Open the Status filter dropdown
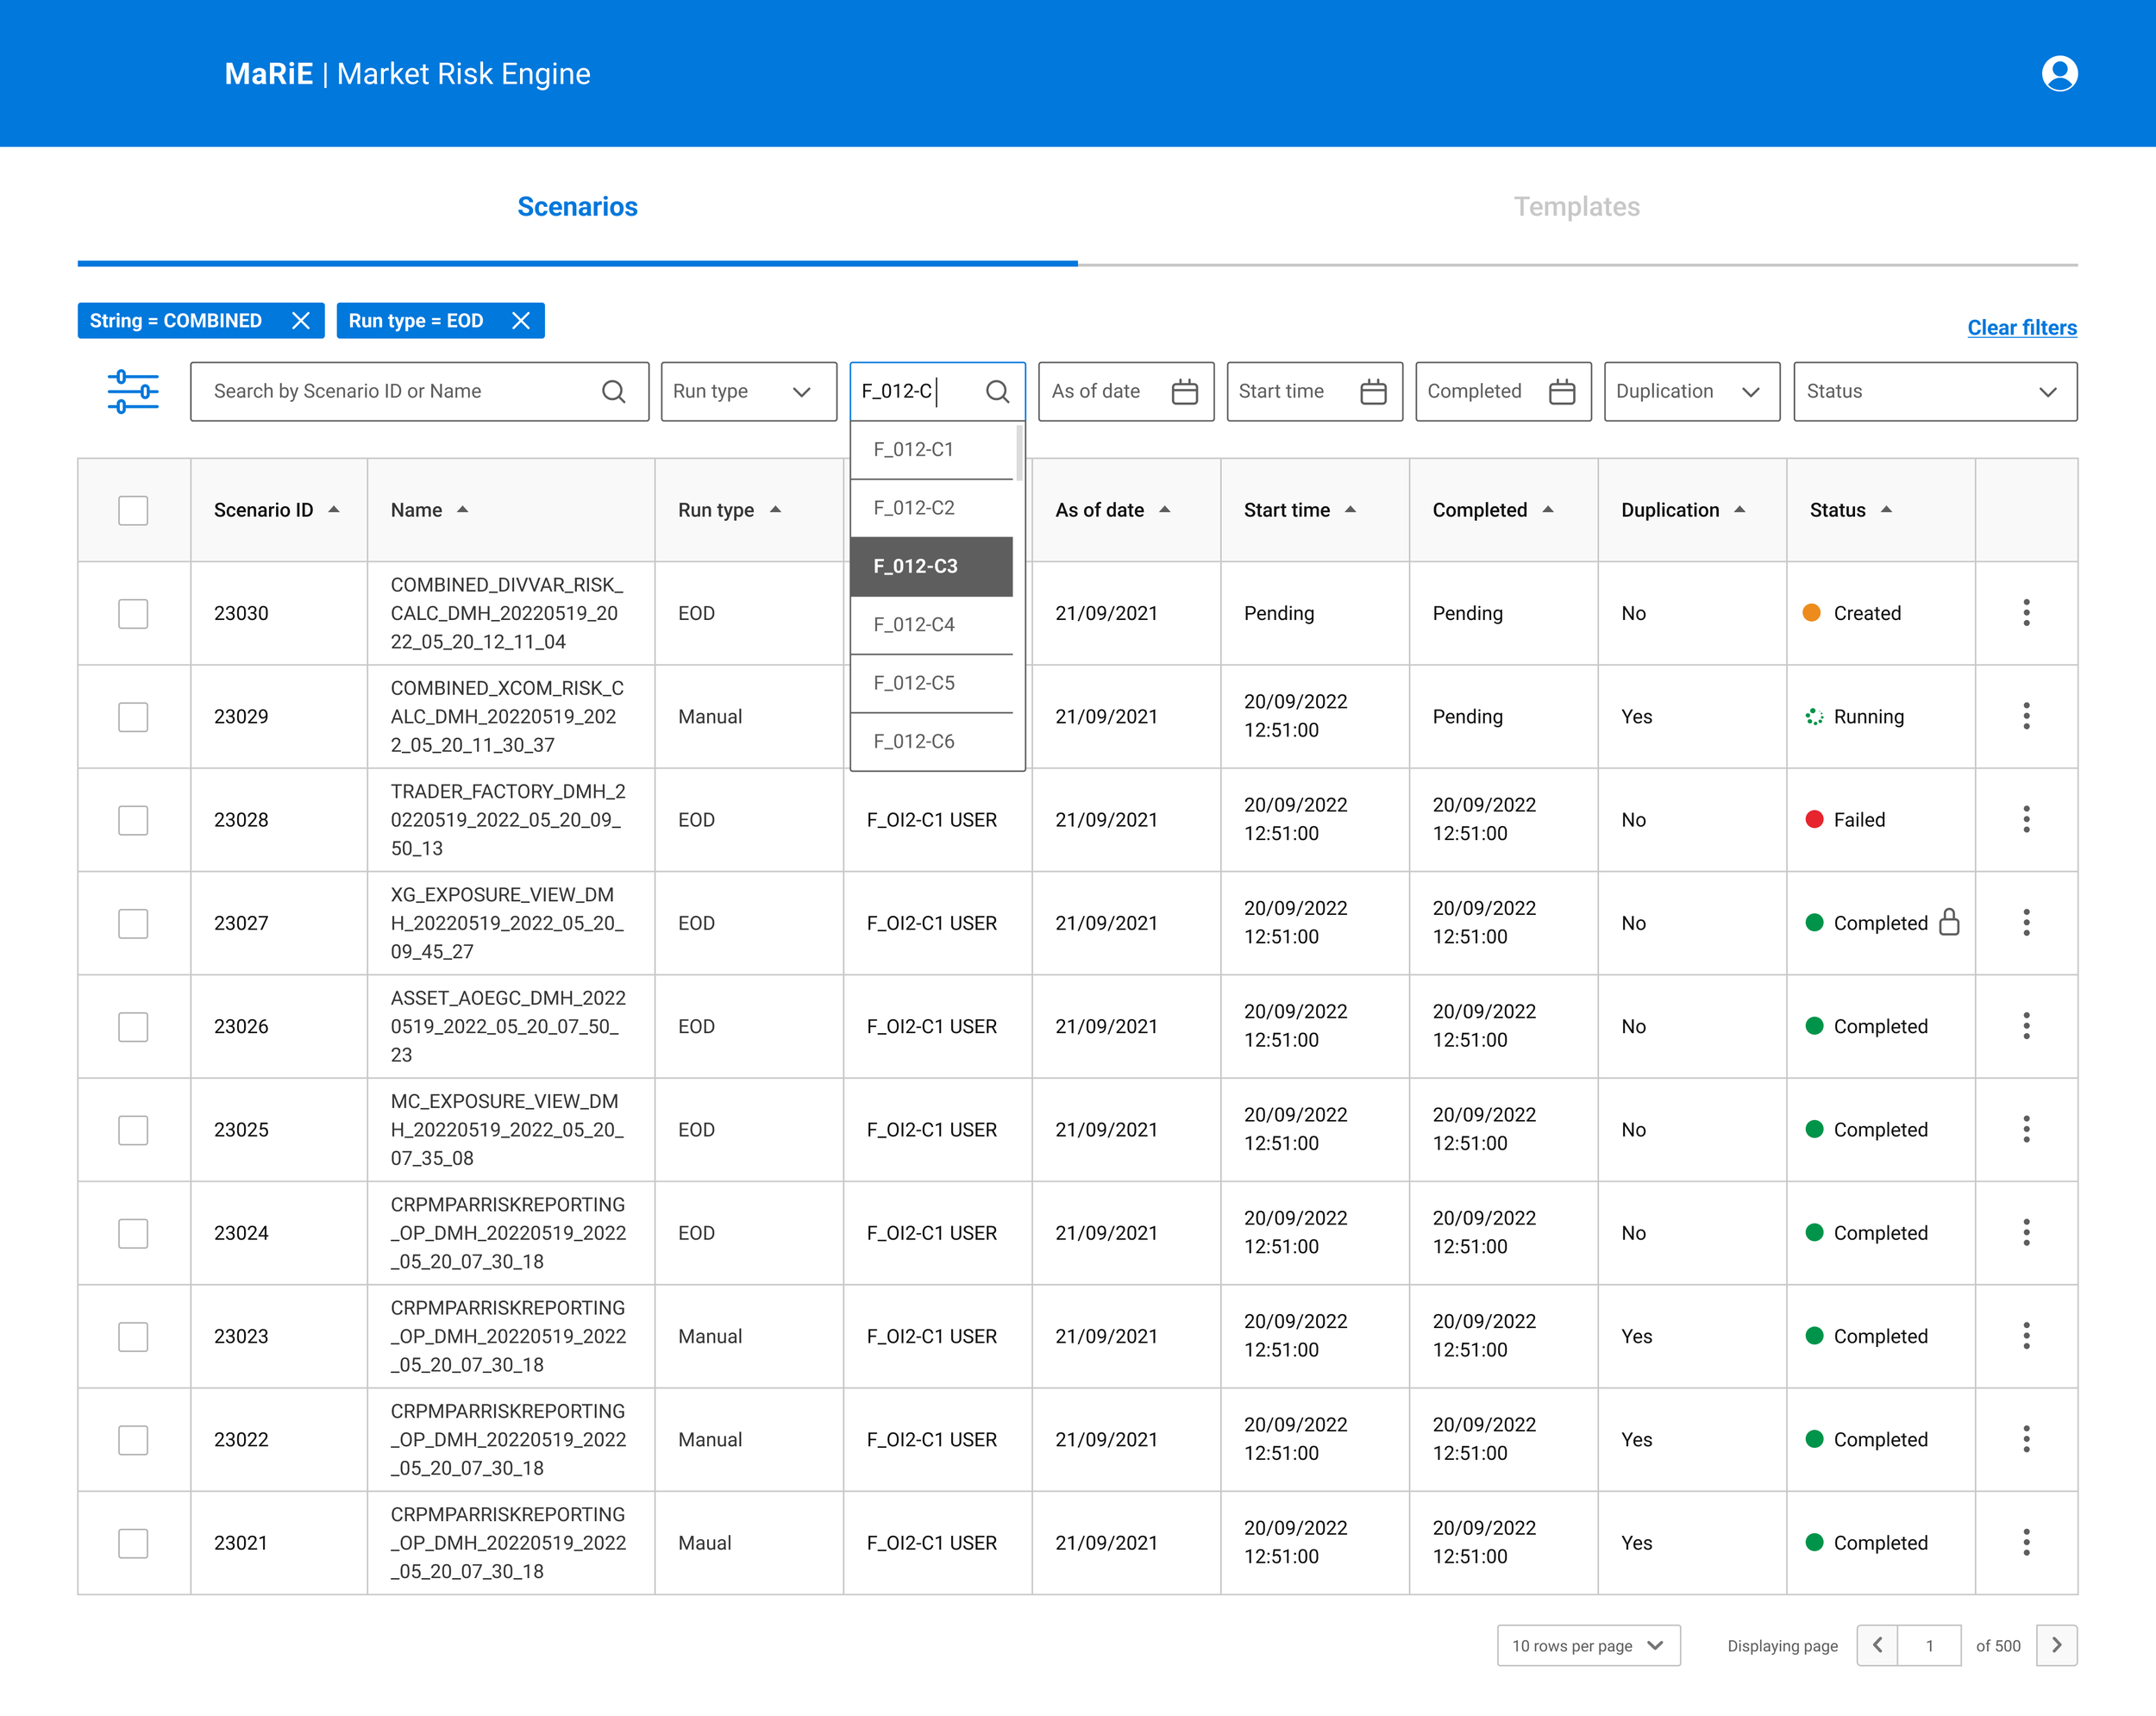 coord(1934,391)
